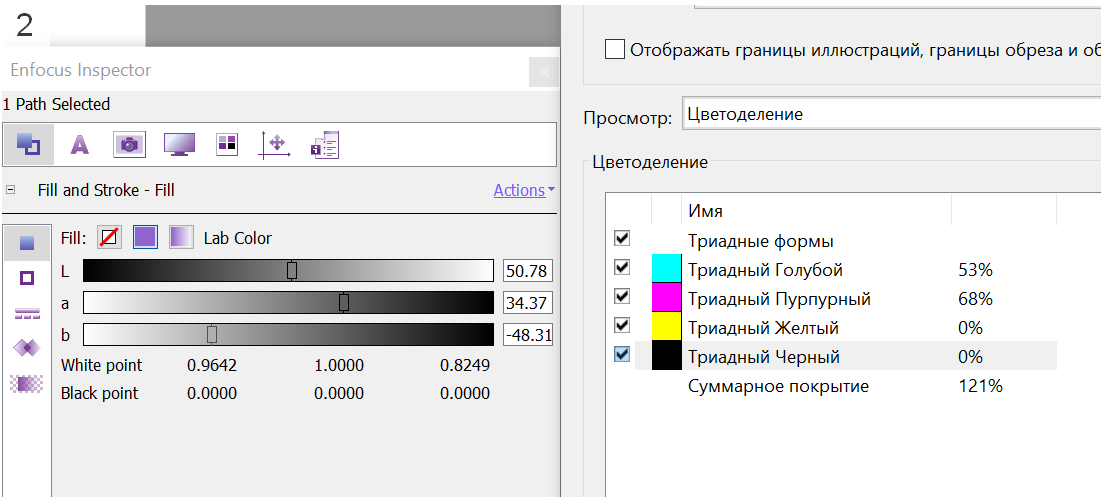Click the b value input field
1101x497 pixels.
click(528, 334)
